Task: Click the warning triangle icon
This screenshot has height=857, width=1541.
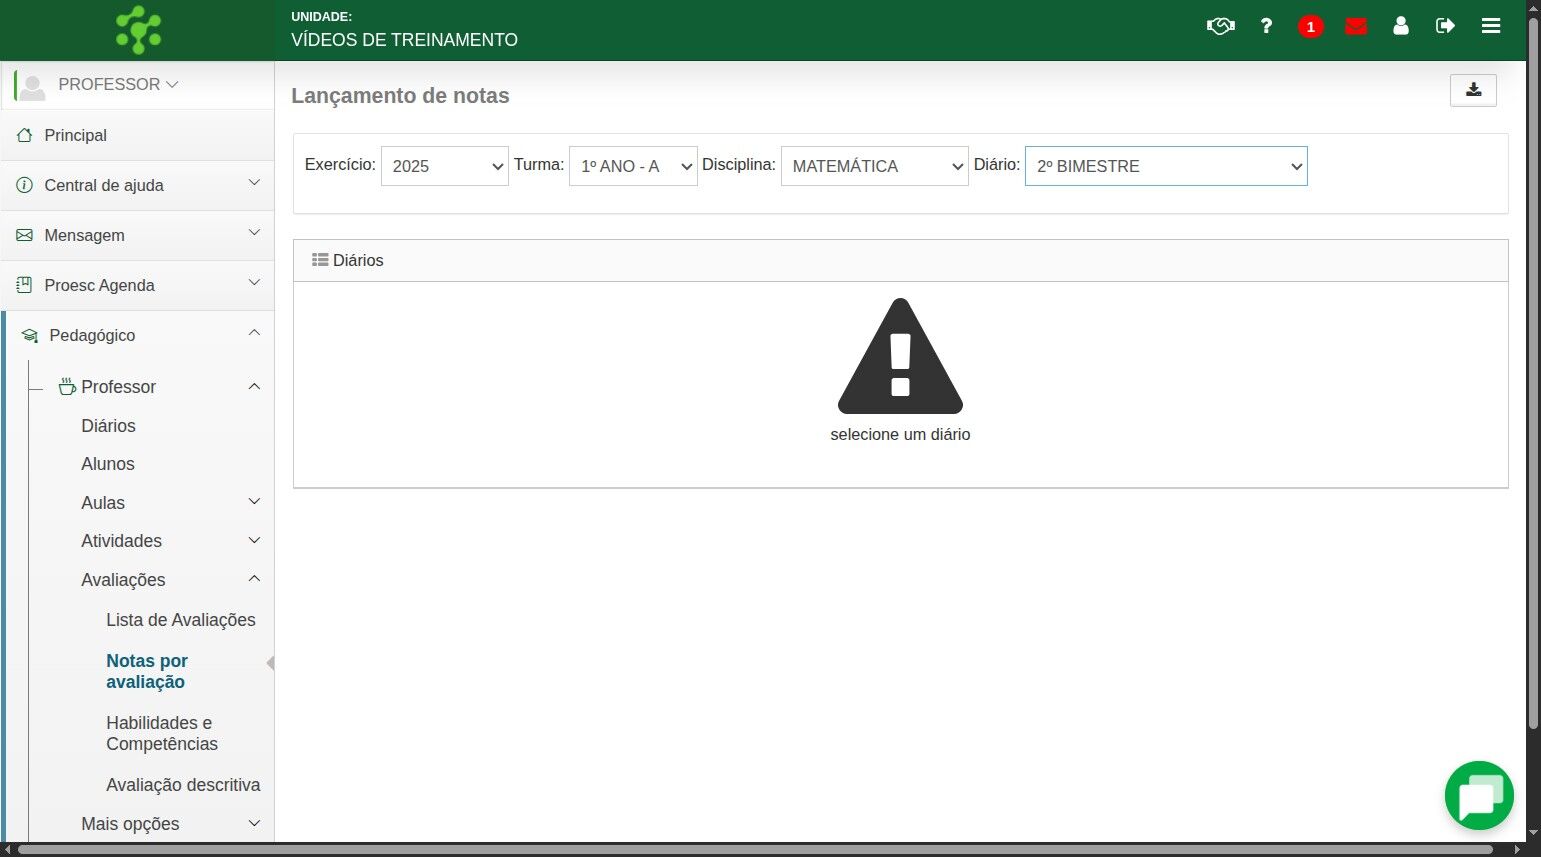Action: coord(900,356)
